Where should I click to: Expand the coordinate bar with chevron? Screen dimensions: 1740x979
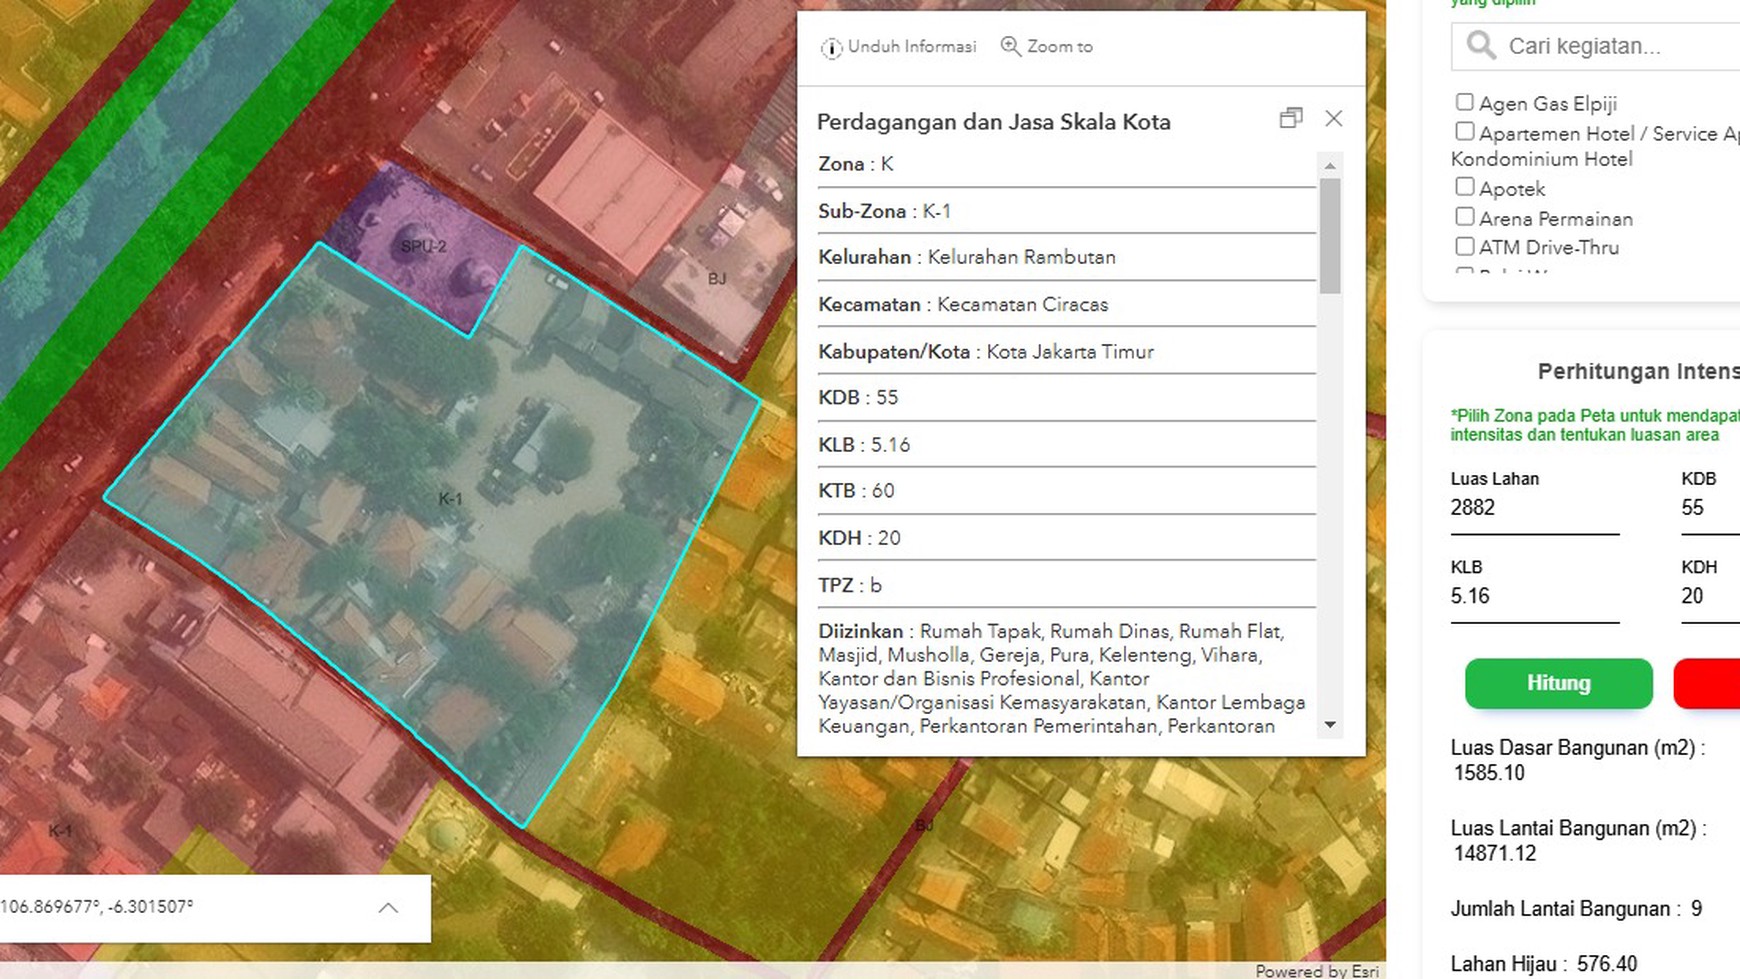pyautogui.click(x=388, y=908)
